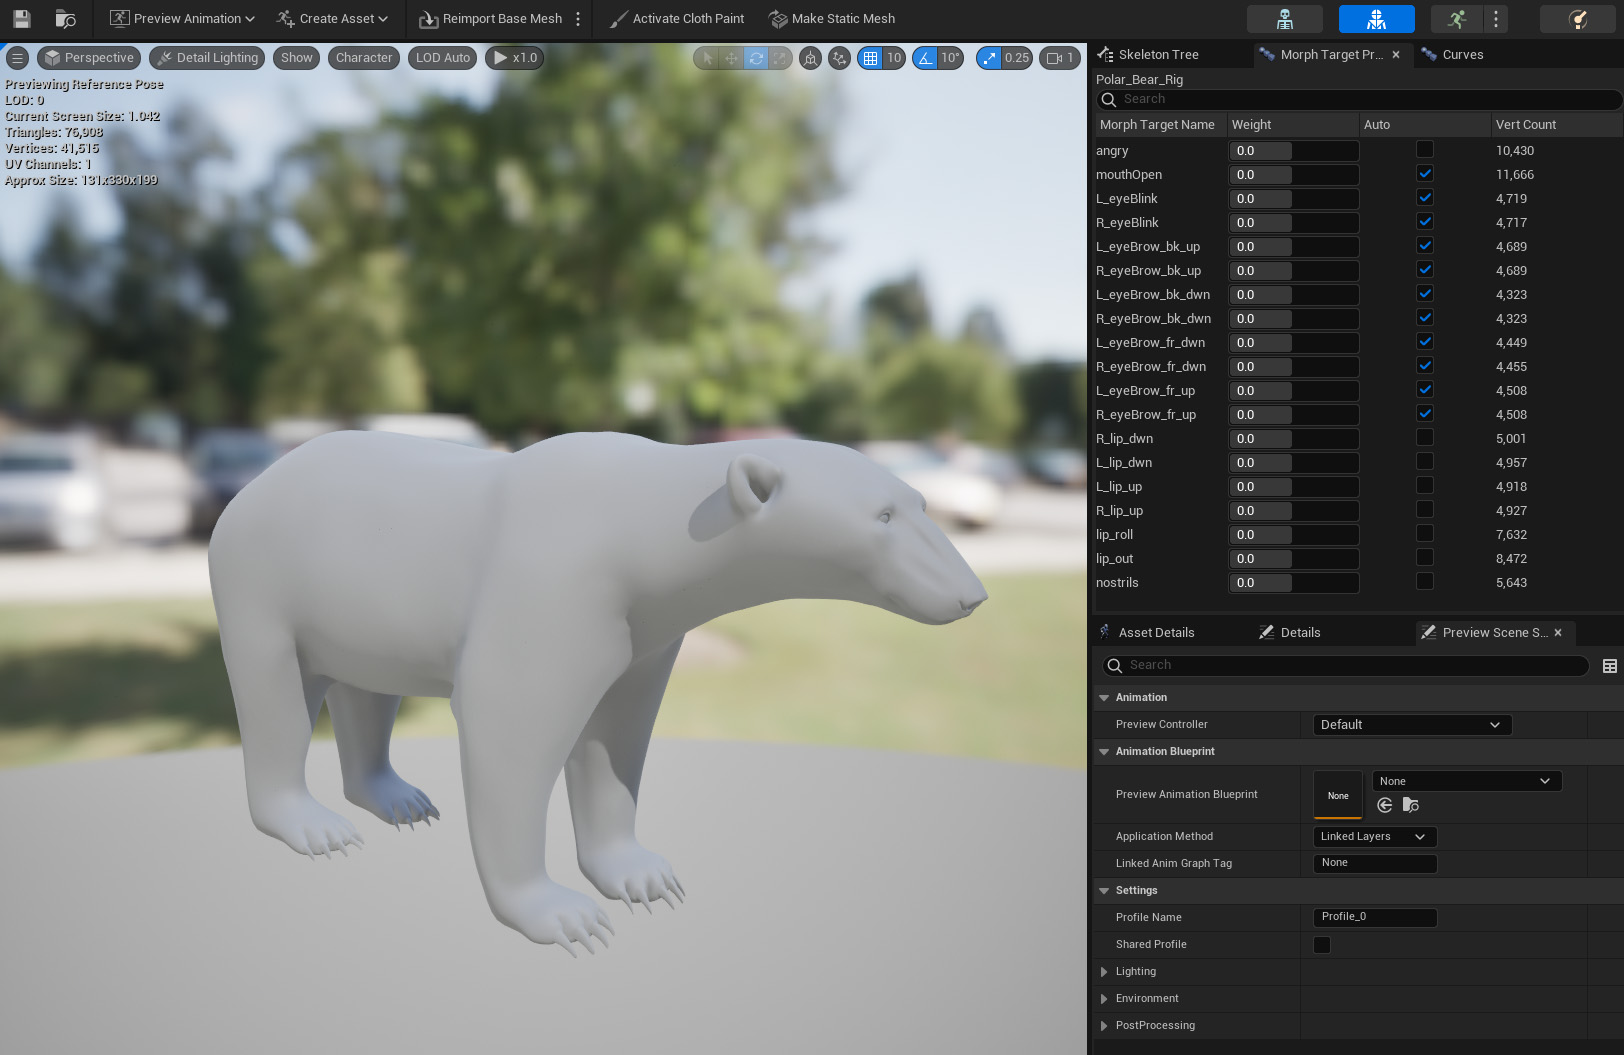This screenshot has width=1624, height=1055.
Task: Browse to Preview Animation Blueprint asset
Action: coord(1411,805)
